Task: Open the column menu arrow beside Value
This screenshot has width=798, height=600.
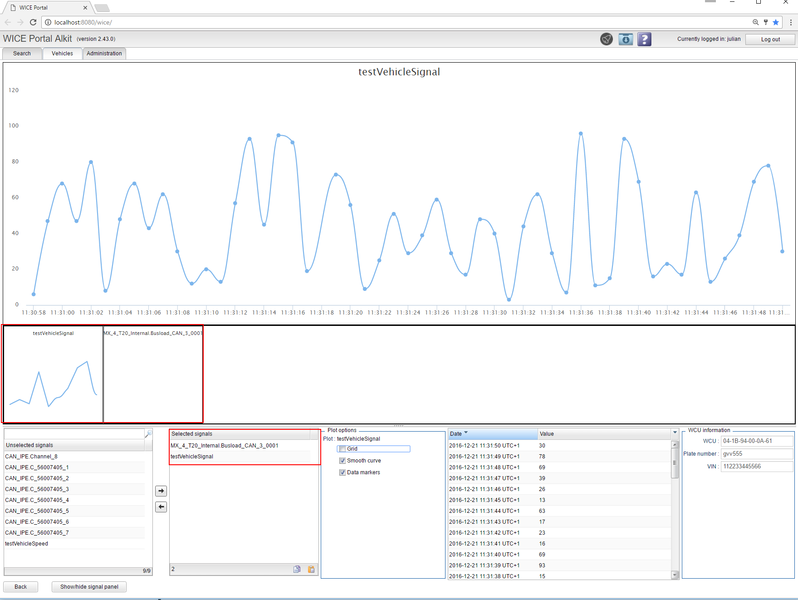Action: click(x=673, y=434)
